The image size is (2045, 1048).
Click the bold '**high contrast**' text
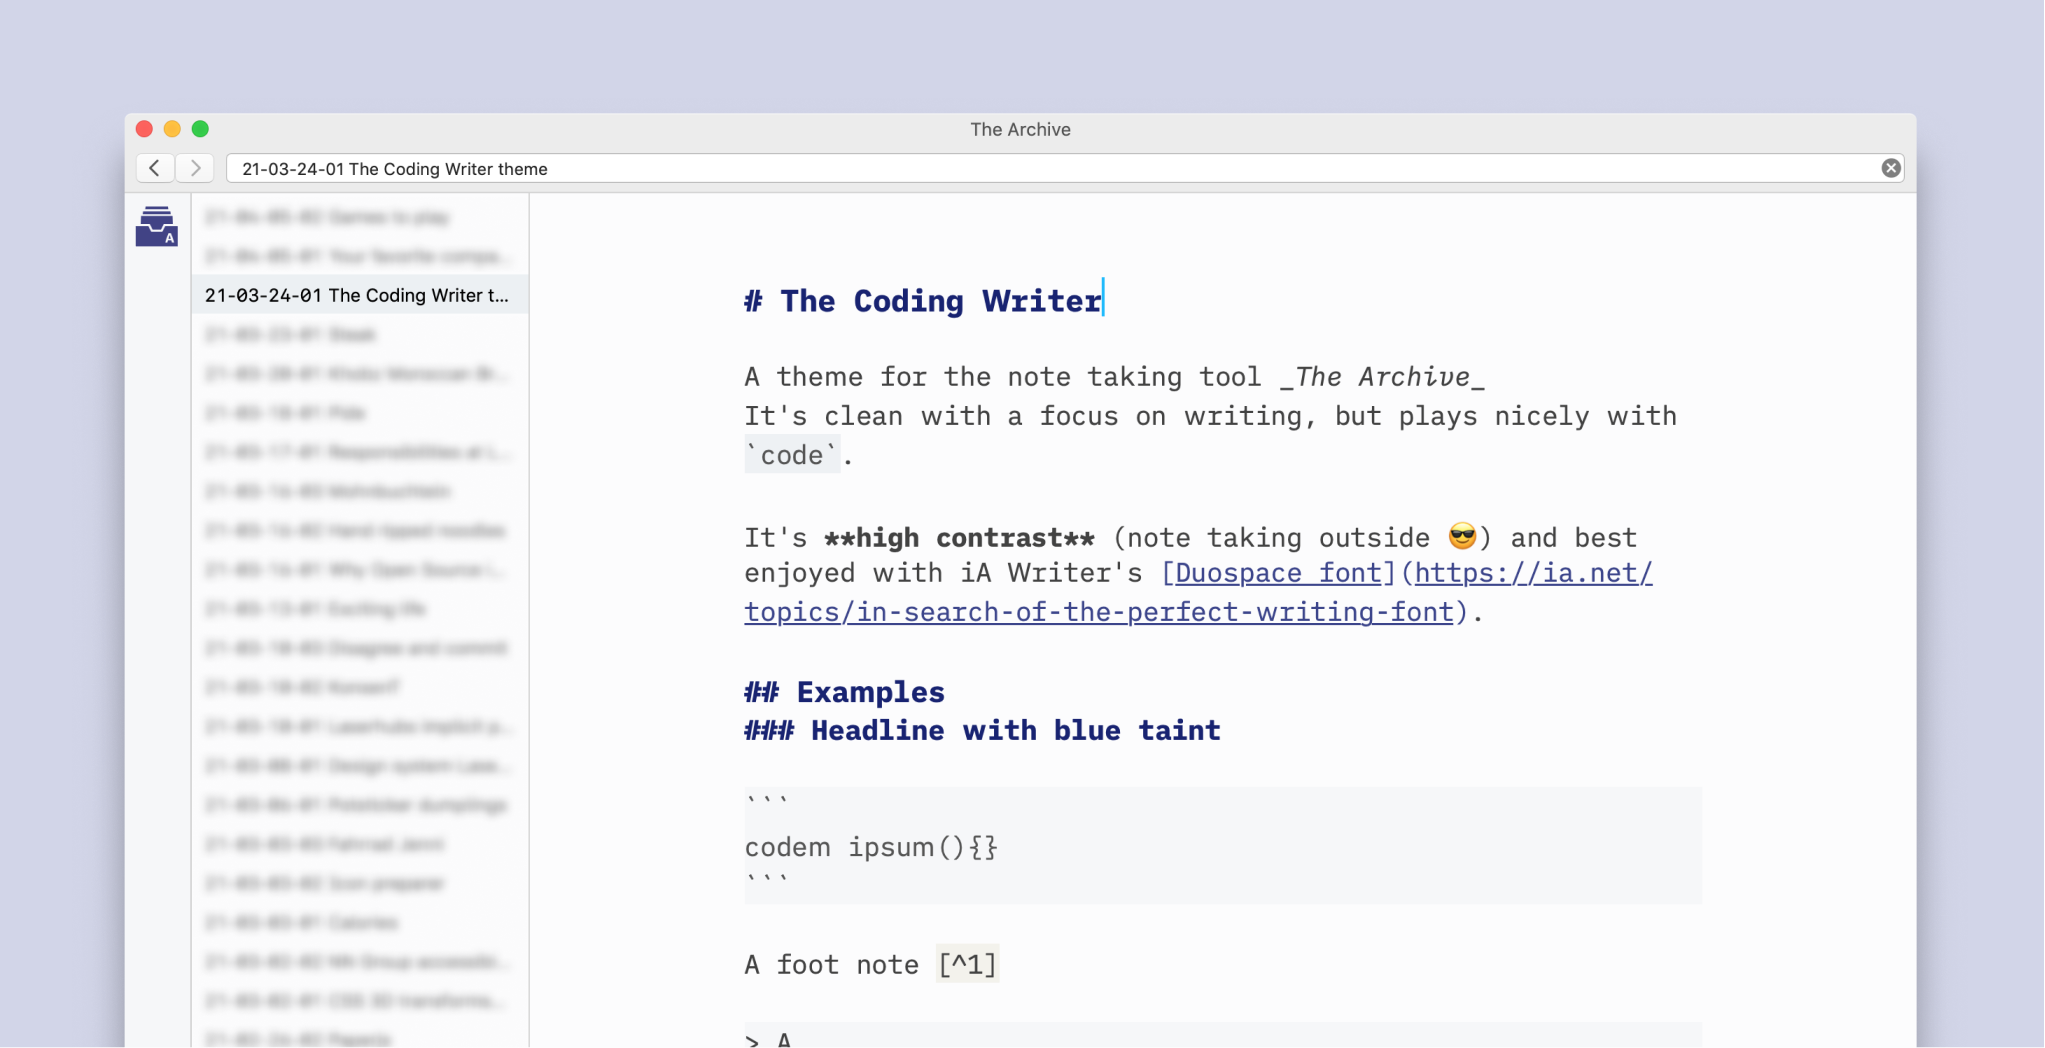[x=959, y=538]
